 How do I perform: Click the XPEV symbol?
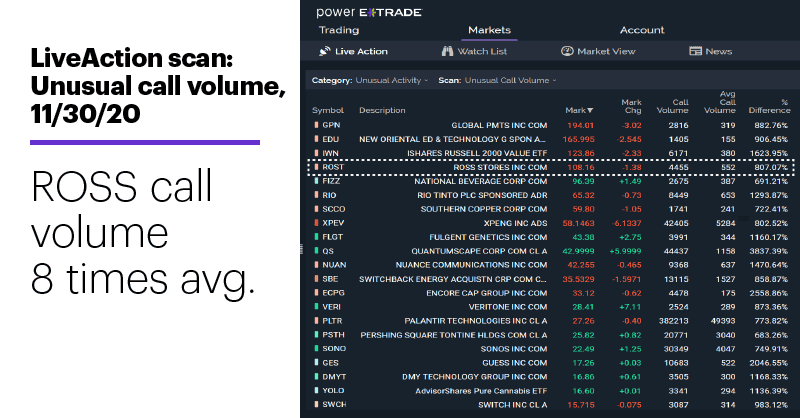click(333, 223)
